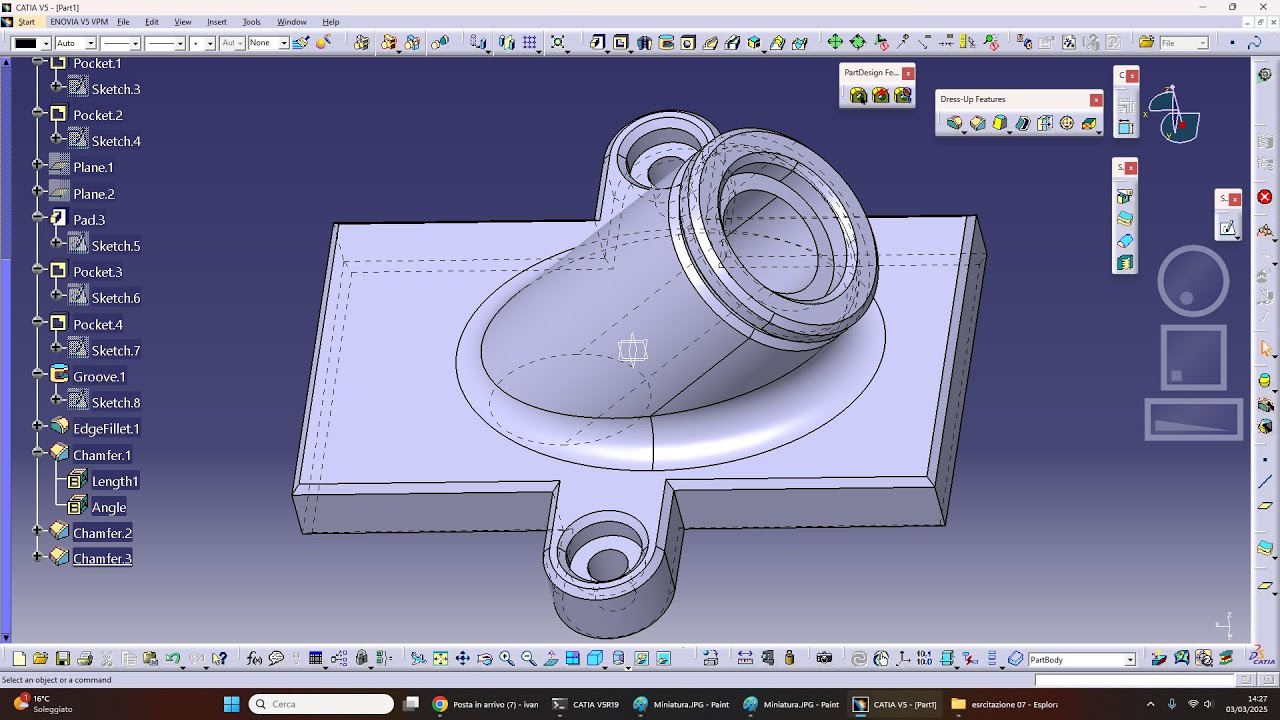Click the Windows Start button

coord(231,704)
